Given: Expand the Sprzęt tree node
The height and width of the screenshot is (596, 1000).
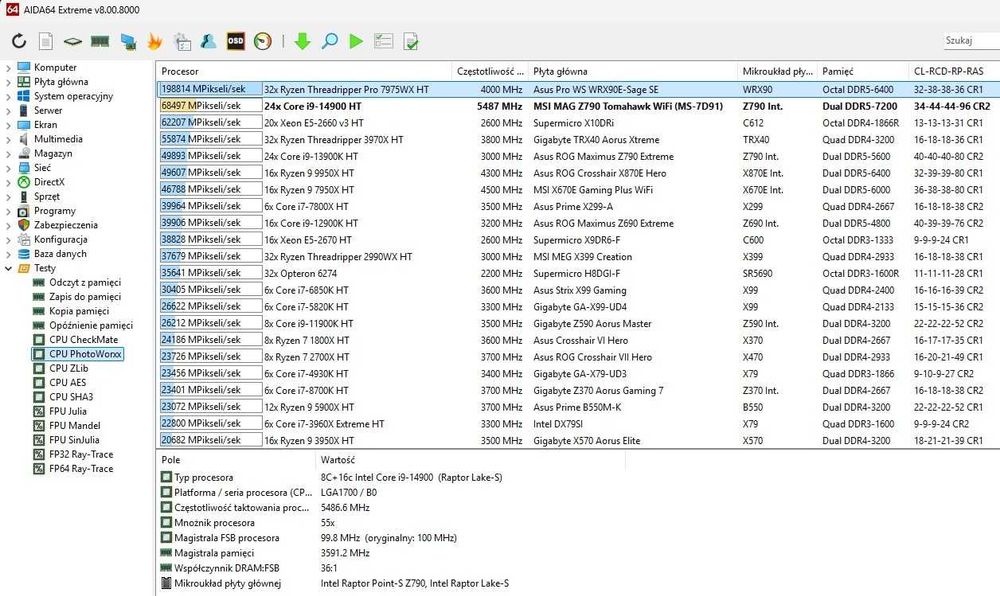Looking at the screenshot, I should coord(8,196).
